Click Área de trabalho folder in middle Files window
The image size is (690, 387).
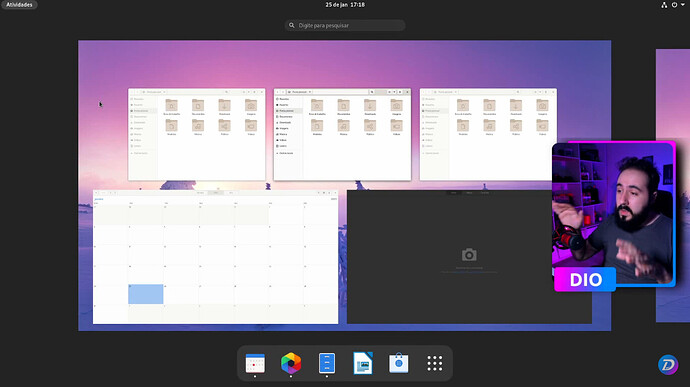pos(317,107)
